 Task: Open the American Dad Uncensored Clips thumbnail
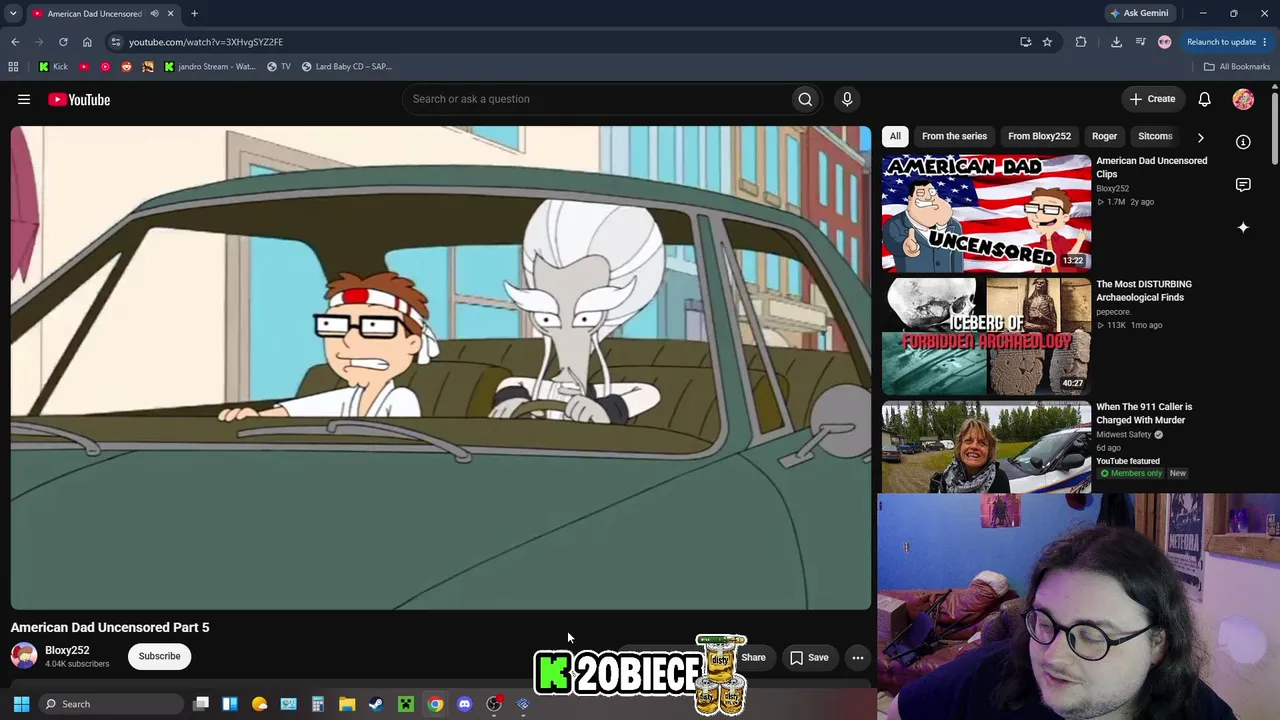point(987,213)
